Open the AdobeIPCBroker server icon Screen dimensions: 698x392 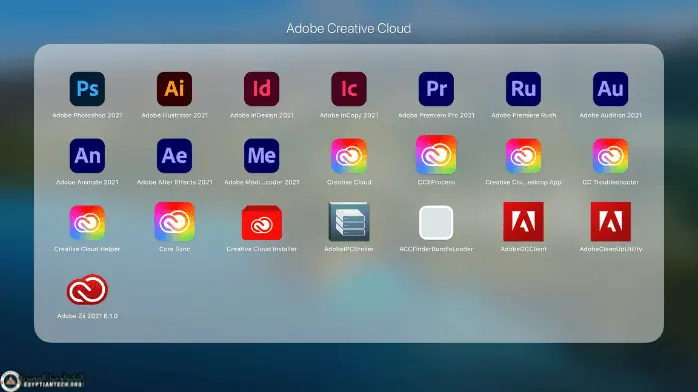point(349,222)
